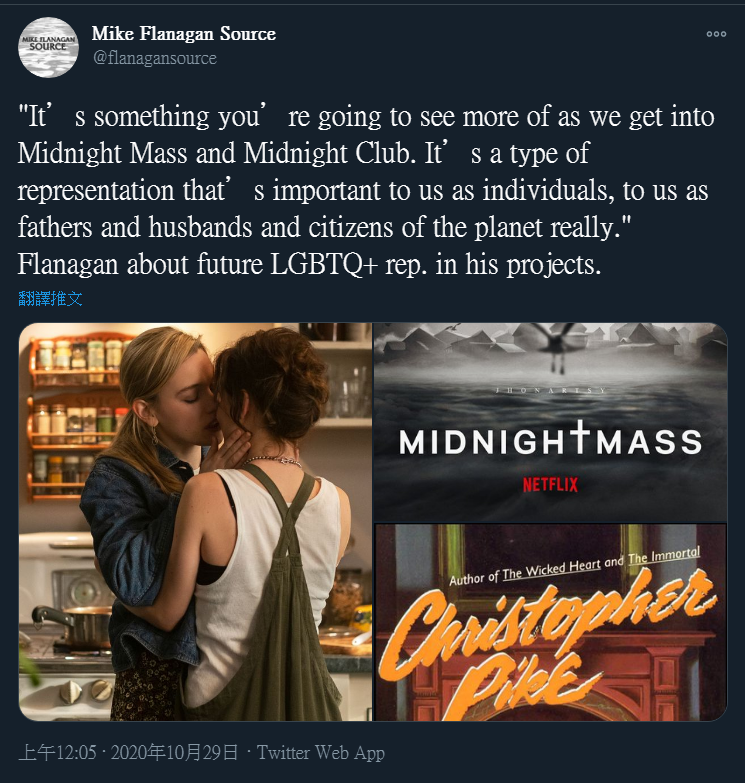The width and height of the screenshot is (745, 783).
Task: Click The Wicked Heart underlined text
Action: click(x=551, y=570)
